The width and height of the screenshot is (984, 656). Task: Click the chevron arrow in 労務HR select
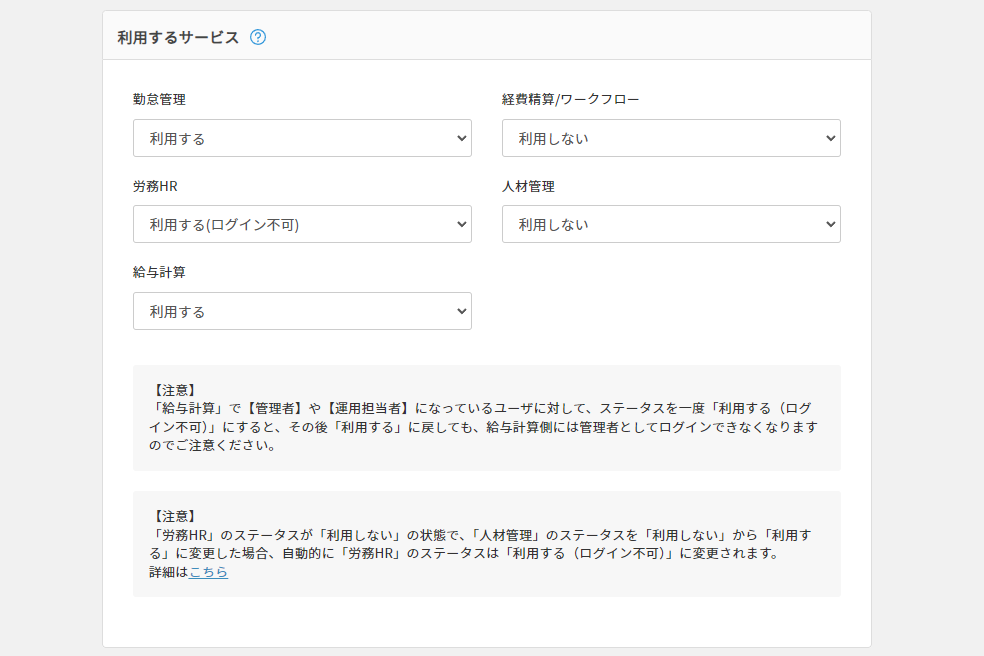[461, 224]
